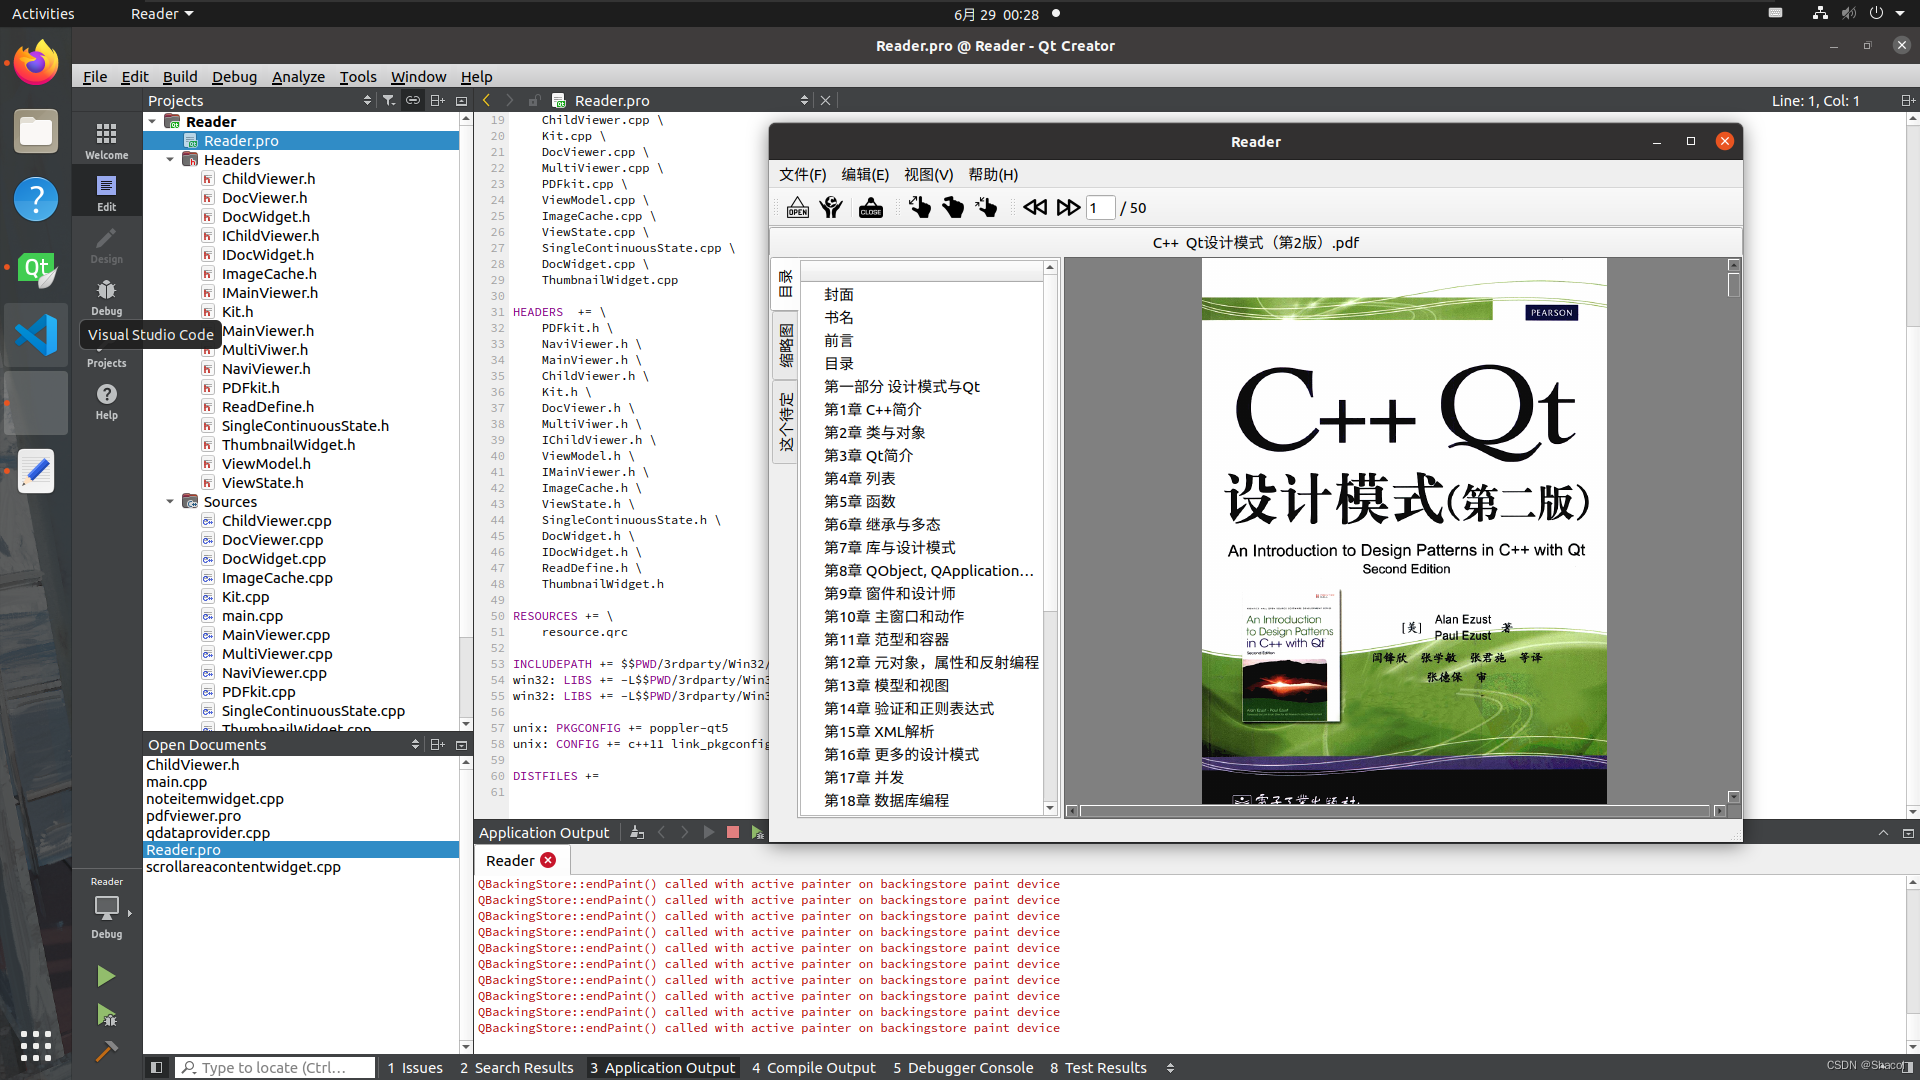Go back a page with the rewind icon
This screenshot has width=1920, height=1080.
(1035, 207)
